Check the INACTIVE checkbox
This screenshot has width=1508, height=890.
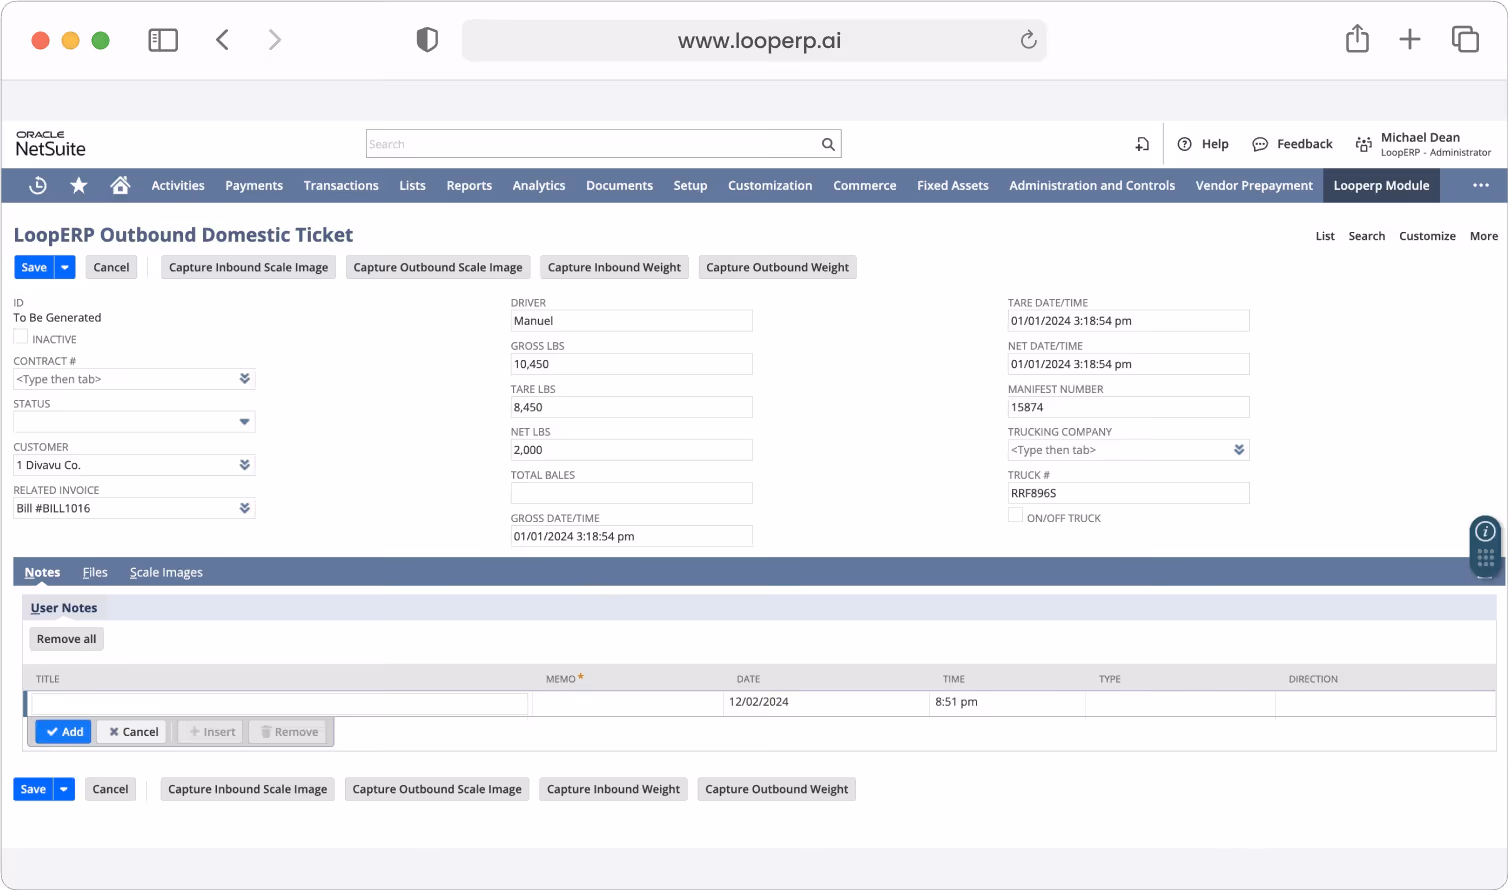(20, 337)
